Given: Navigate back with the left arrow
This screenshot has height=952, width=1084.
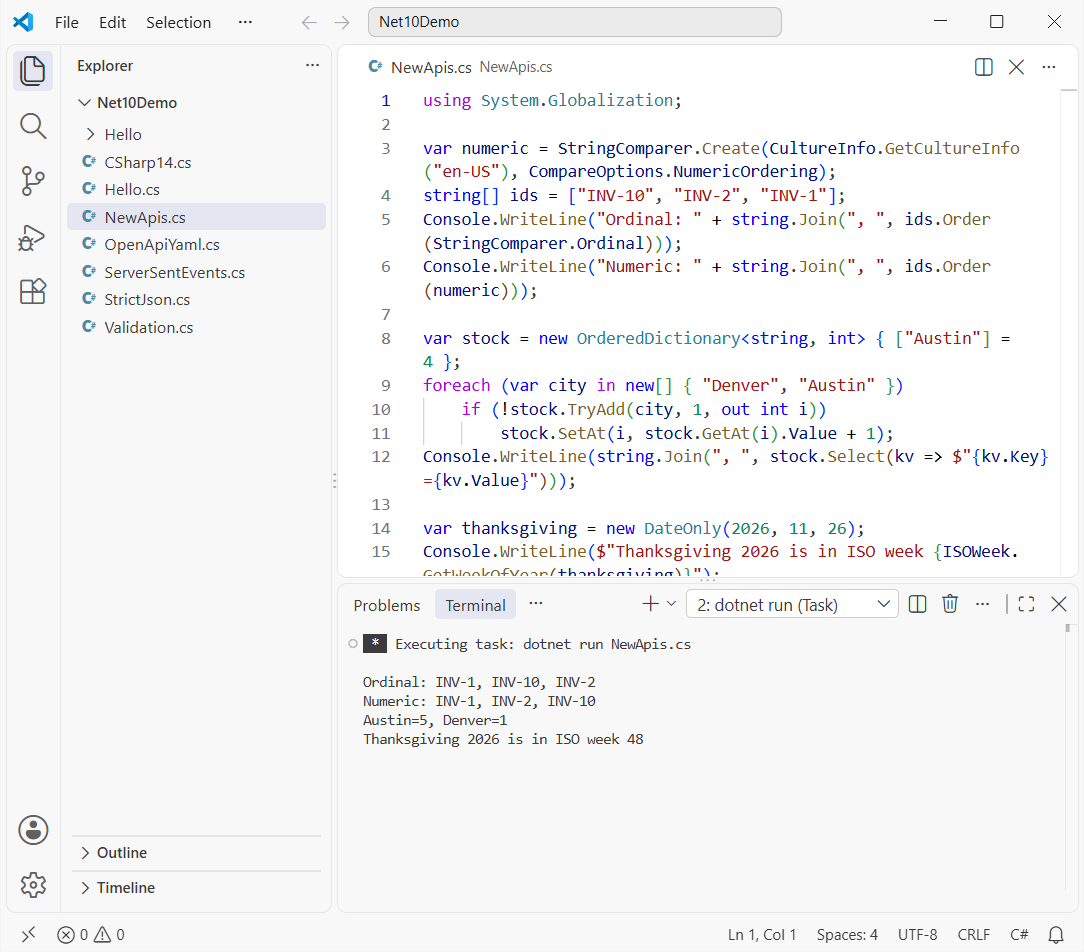Looking at the screenshot, I should (x=309, y=22).
